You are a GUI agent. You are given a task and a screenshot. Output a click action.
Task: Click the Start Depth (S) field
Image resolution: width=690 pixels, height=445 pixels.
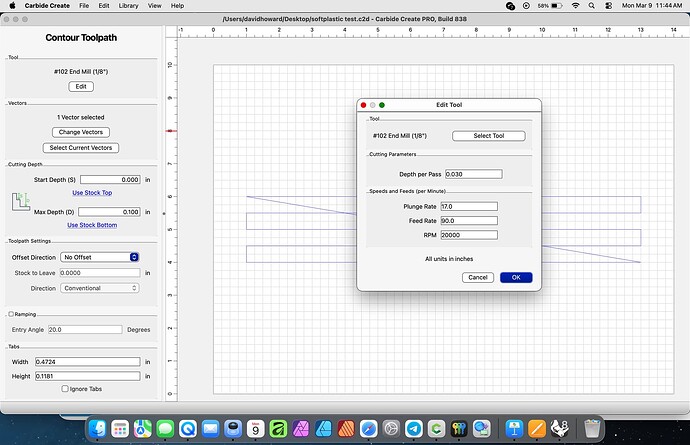coord(110,180)
